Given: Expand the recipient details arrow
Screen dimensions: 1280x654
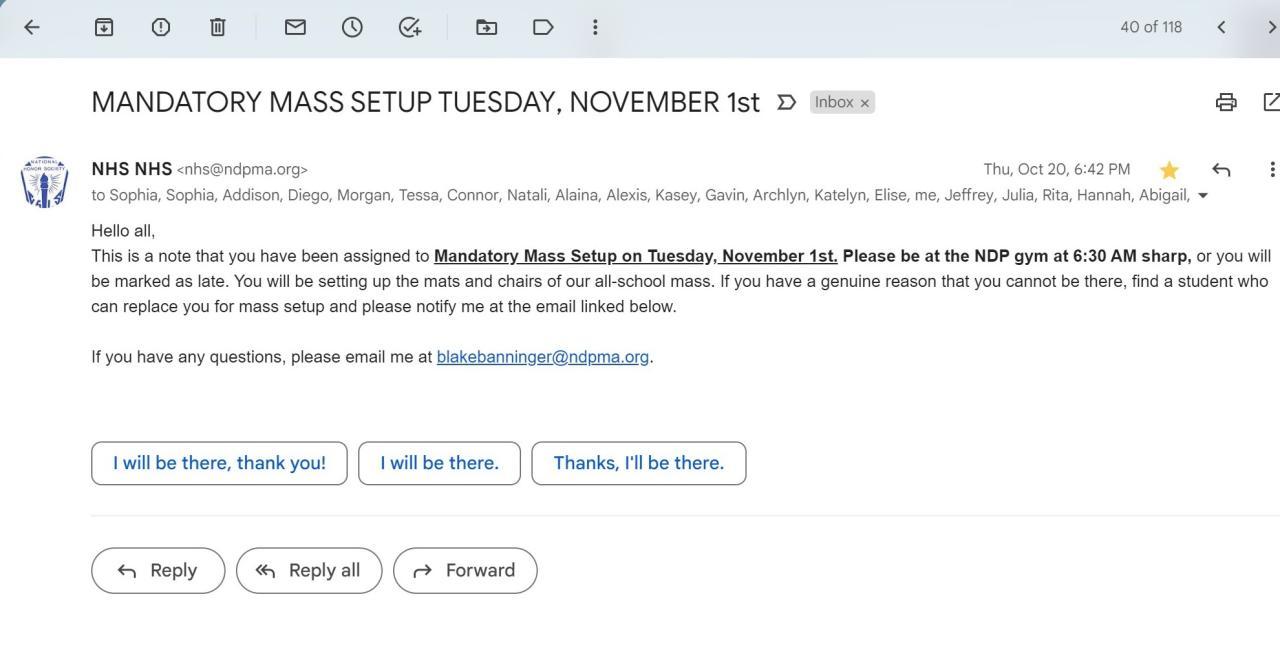Looking at the screenshot, I should pyautogui.click(x=1203, y=196).
